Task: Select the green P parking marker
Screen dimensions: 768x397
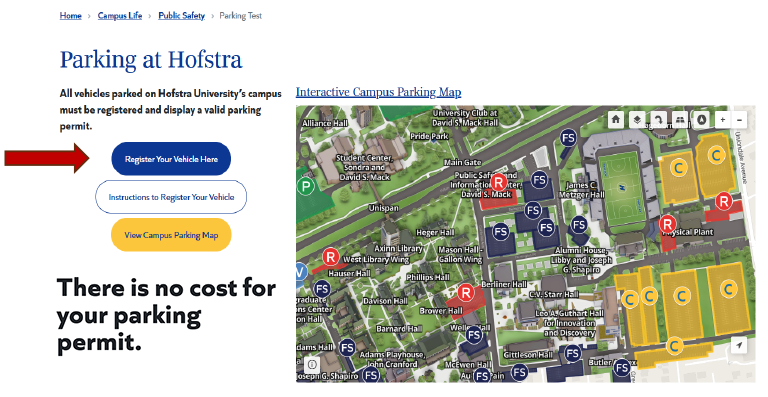Action: [x=306, y=186]
